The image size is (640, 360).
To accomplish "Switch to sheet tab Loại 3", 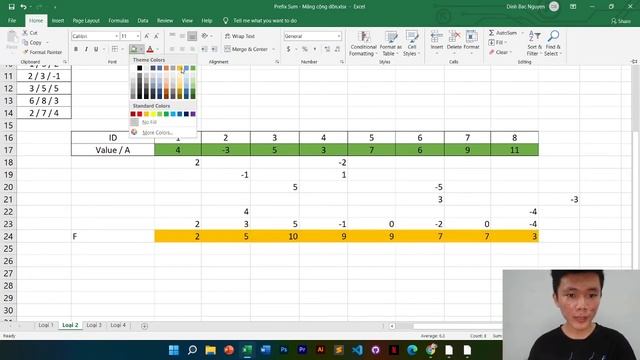I will [x=94, y=325].
